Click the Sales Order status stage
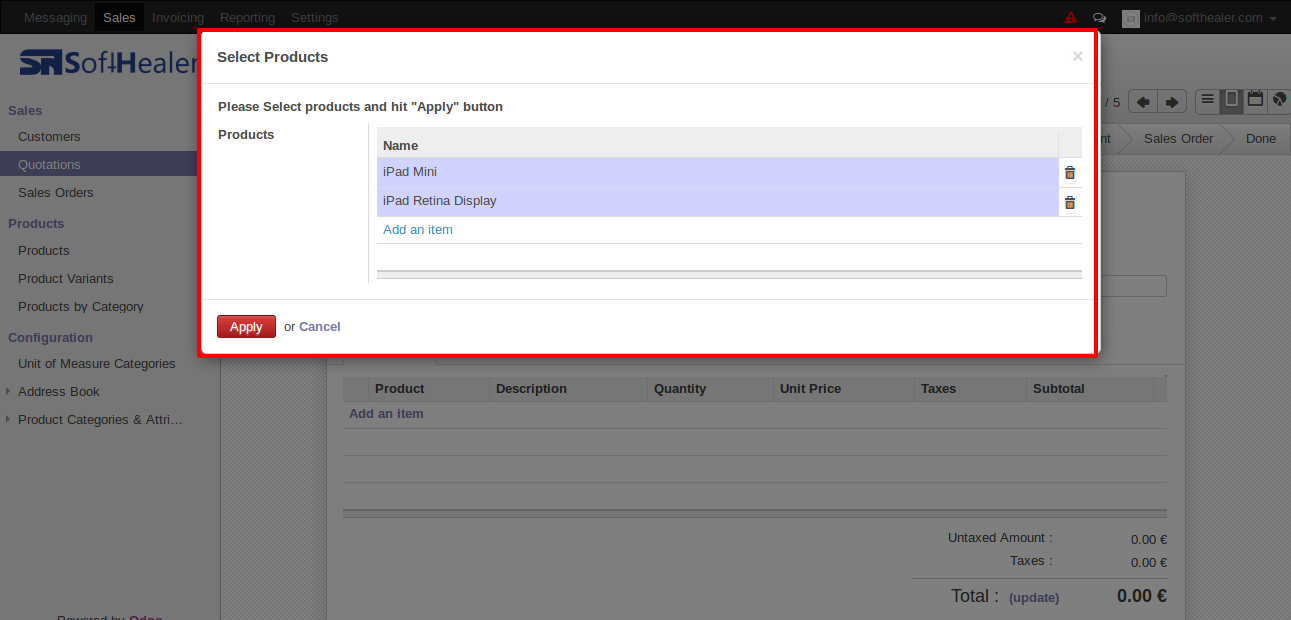The image size is (1291, 620). (1178, 139)
